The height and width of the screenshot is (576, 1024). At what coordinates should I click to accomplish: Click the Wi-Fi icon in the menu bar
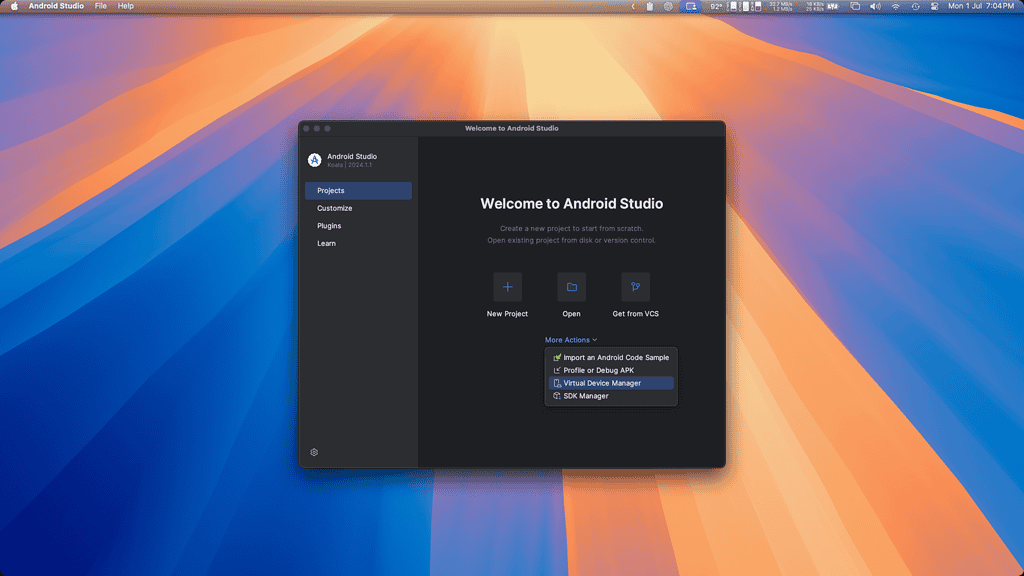point(895,6)
